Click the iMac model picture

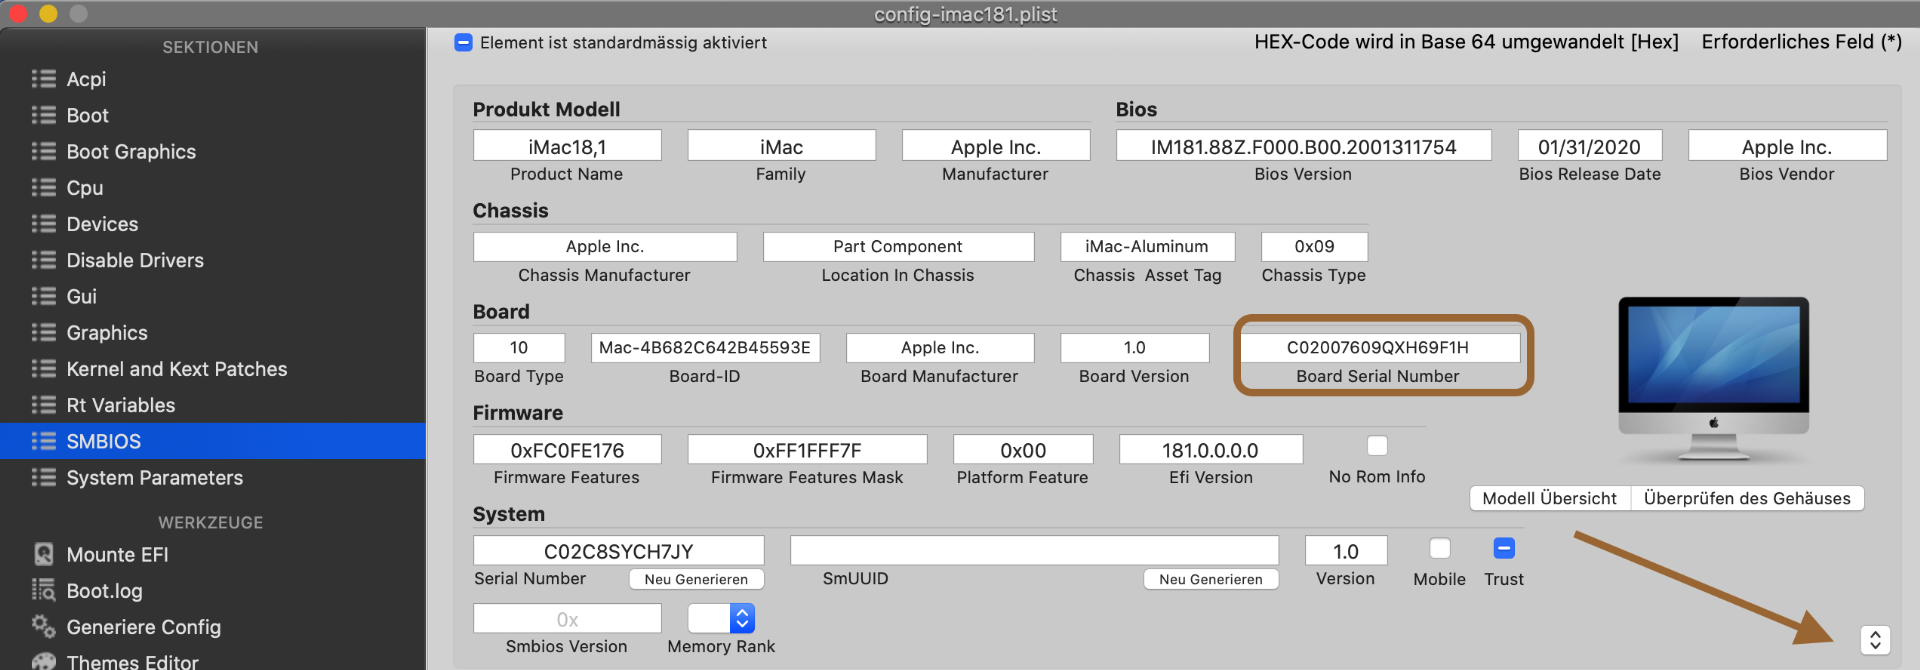[x=1713, y=380]
